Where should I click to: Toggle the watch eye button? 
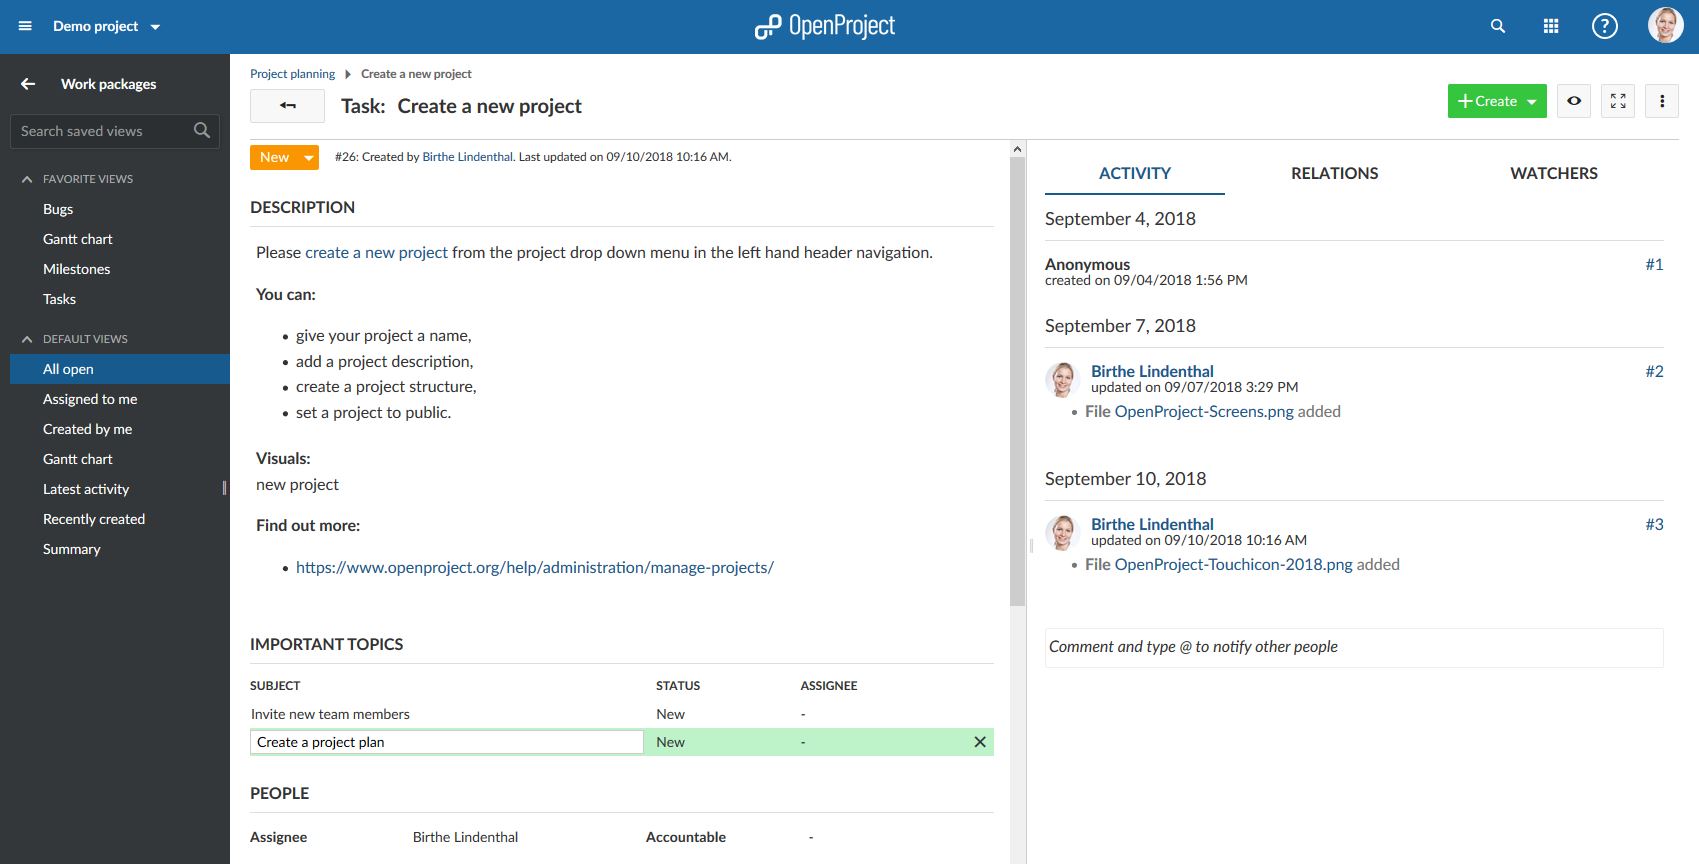coord(1574,101)
